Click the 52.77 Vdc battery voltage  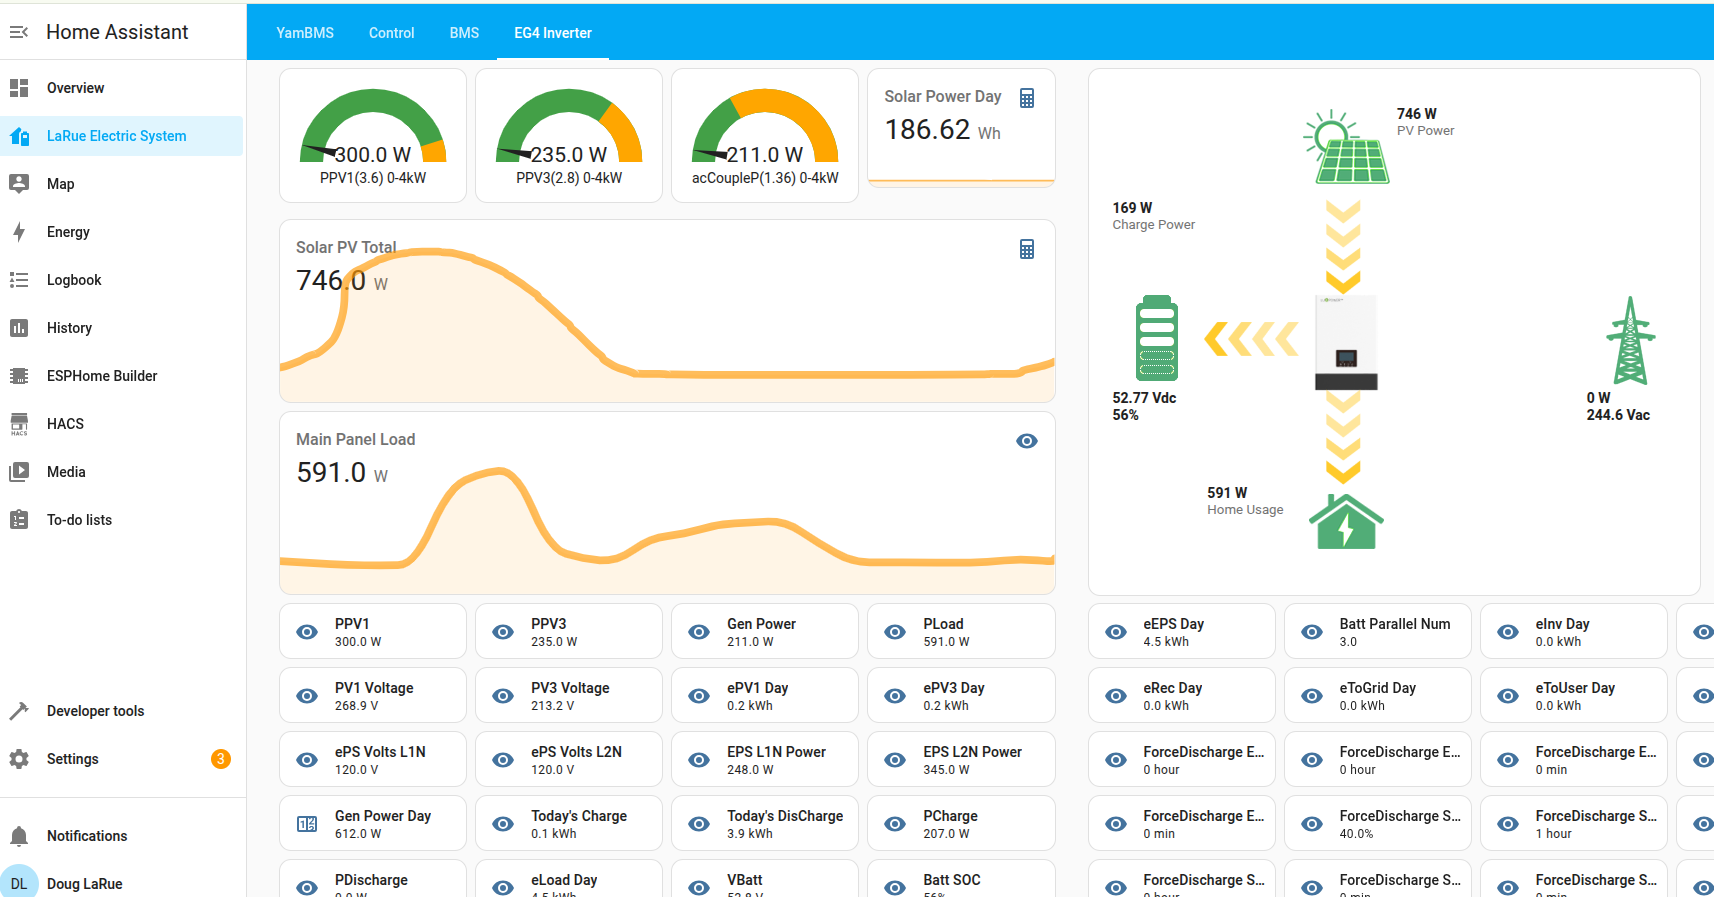click(1144, 398)
